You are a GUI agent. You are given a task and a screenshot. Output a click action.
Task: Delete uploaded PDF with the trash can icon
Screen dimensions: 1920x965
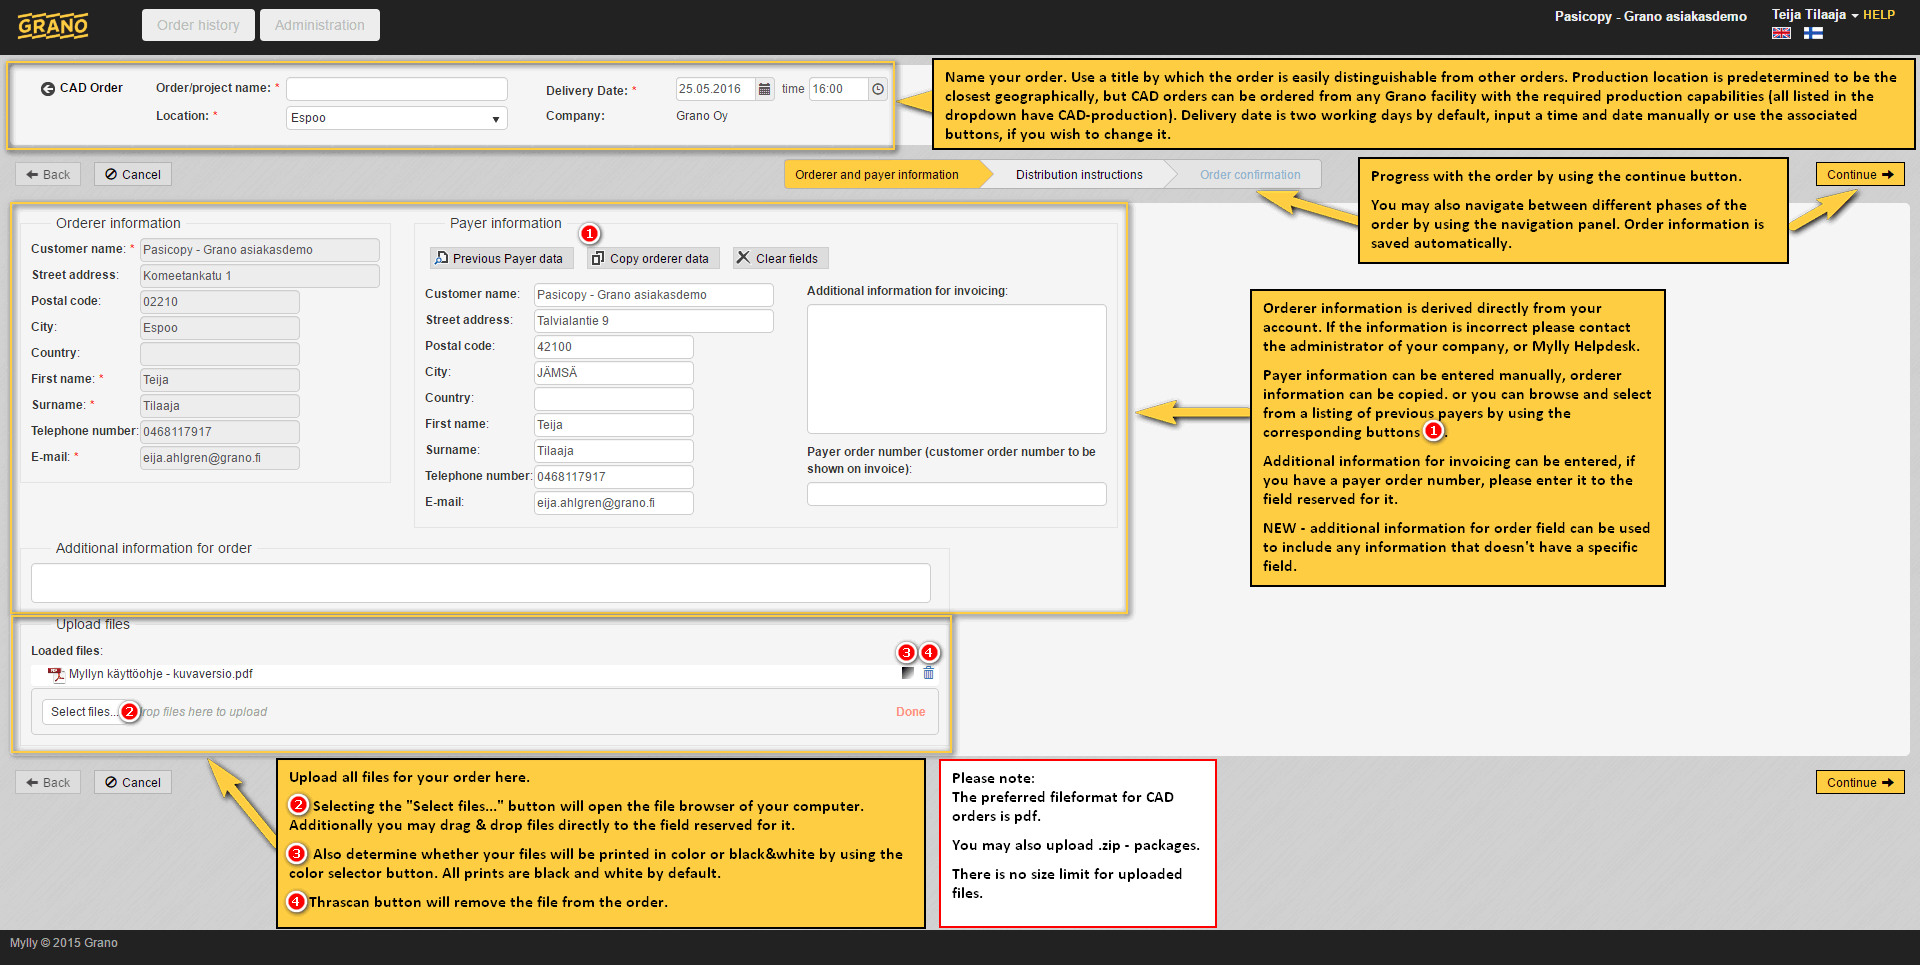(x=929, y=673)
